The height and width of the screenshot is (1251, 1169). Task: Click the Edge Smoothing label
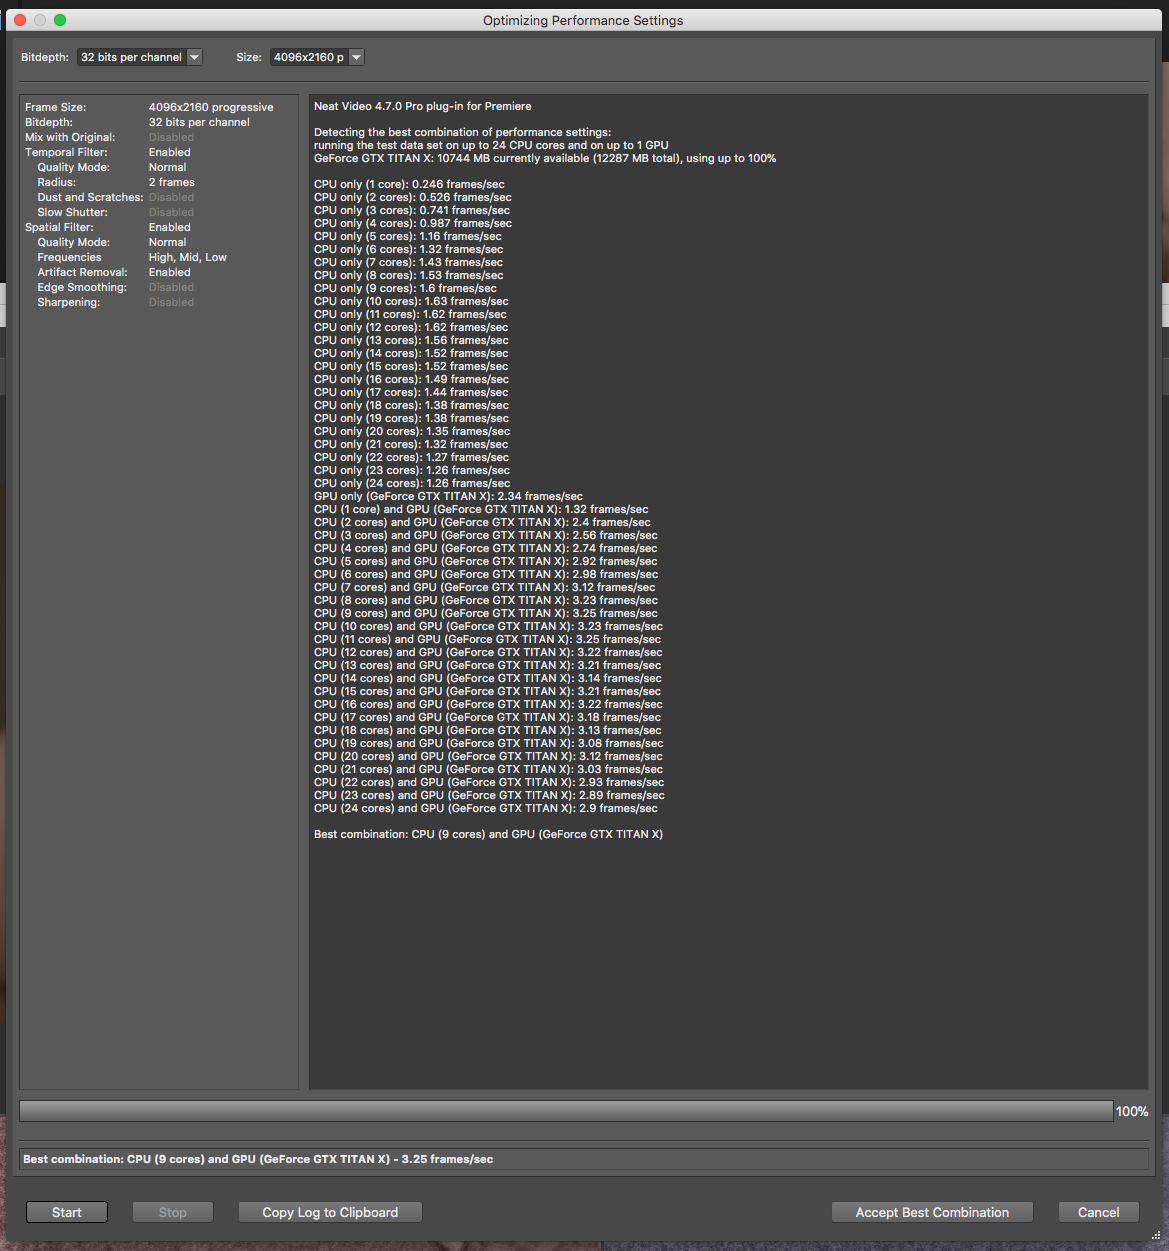[x=82, y=287]
